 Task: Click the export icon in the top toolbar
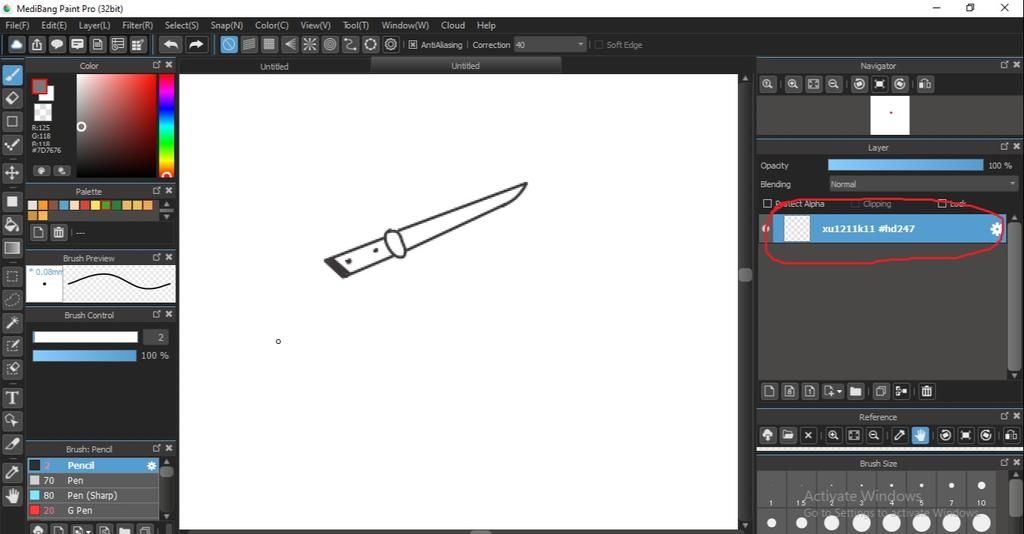(37, 44)
